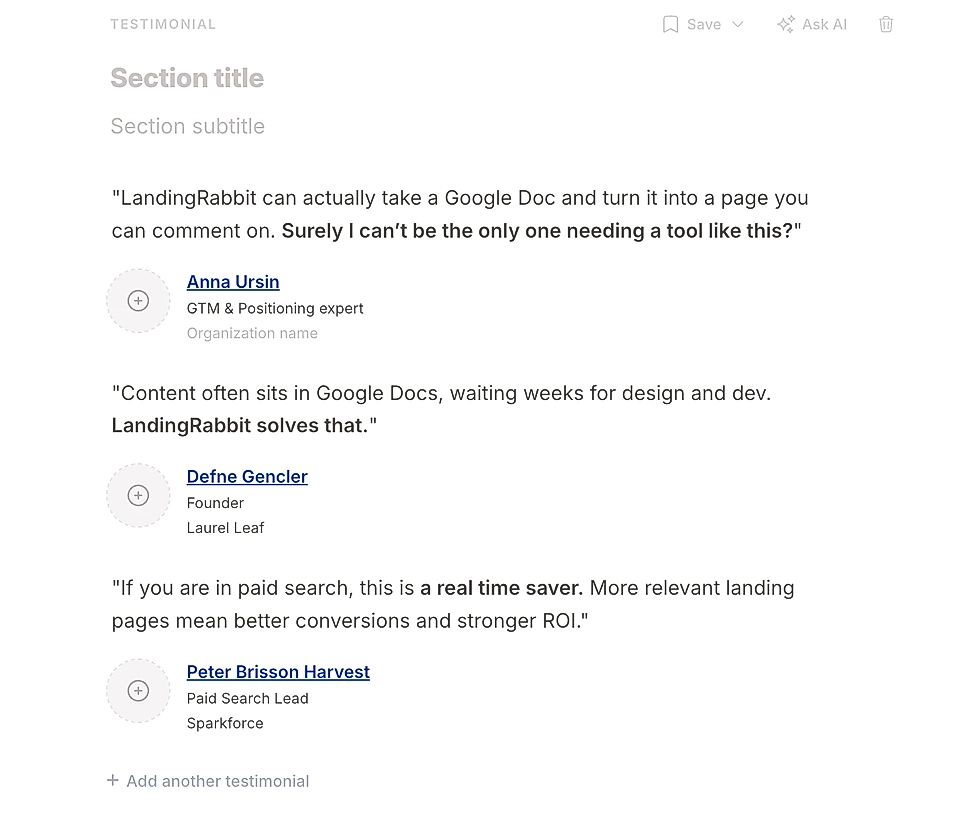960x827 pixels.
Task: Edit the Founder job title text
Action: tap(215, 503)
